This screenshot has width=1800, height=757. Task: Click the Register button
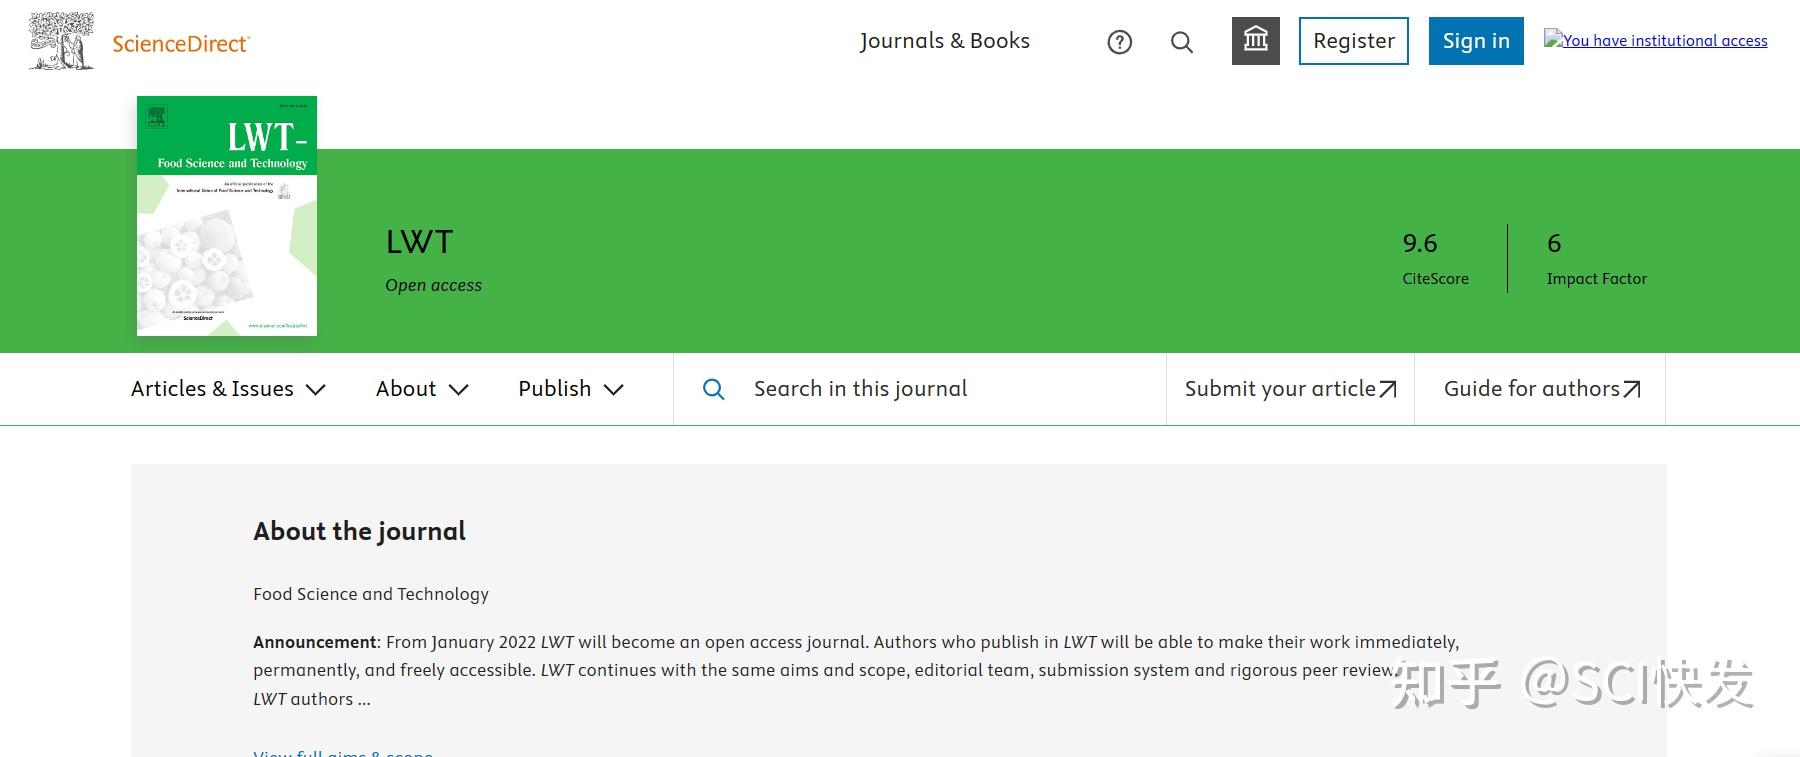tap(1354, 41)
